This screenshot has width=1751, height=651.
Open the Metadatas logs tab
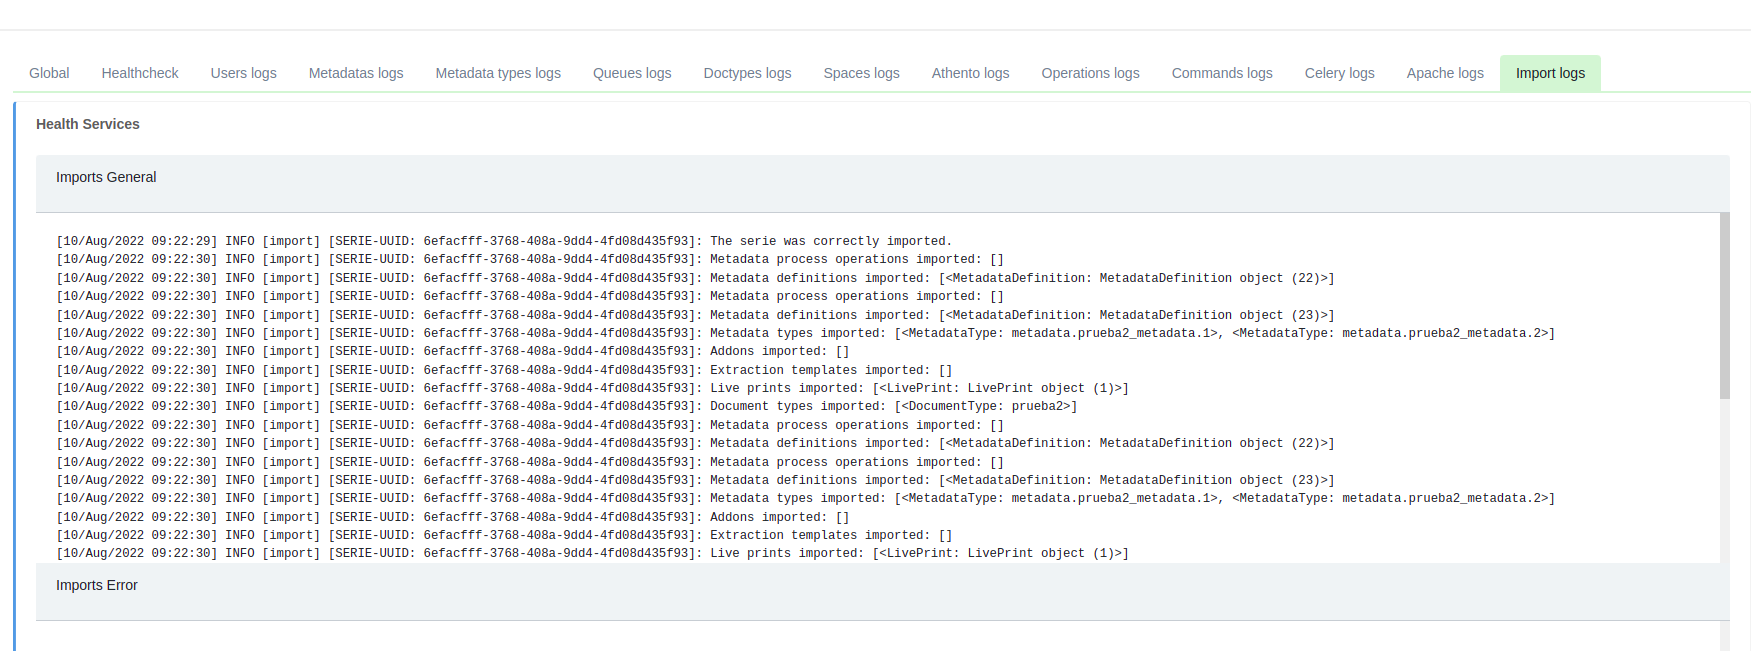[356, 73]
